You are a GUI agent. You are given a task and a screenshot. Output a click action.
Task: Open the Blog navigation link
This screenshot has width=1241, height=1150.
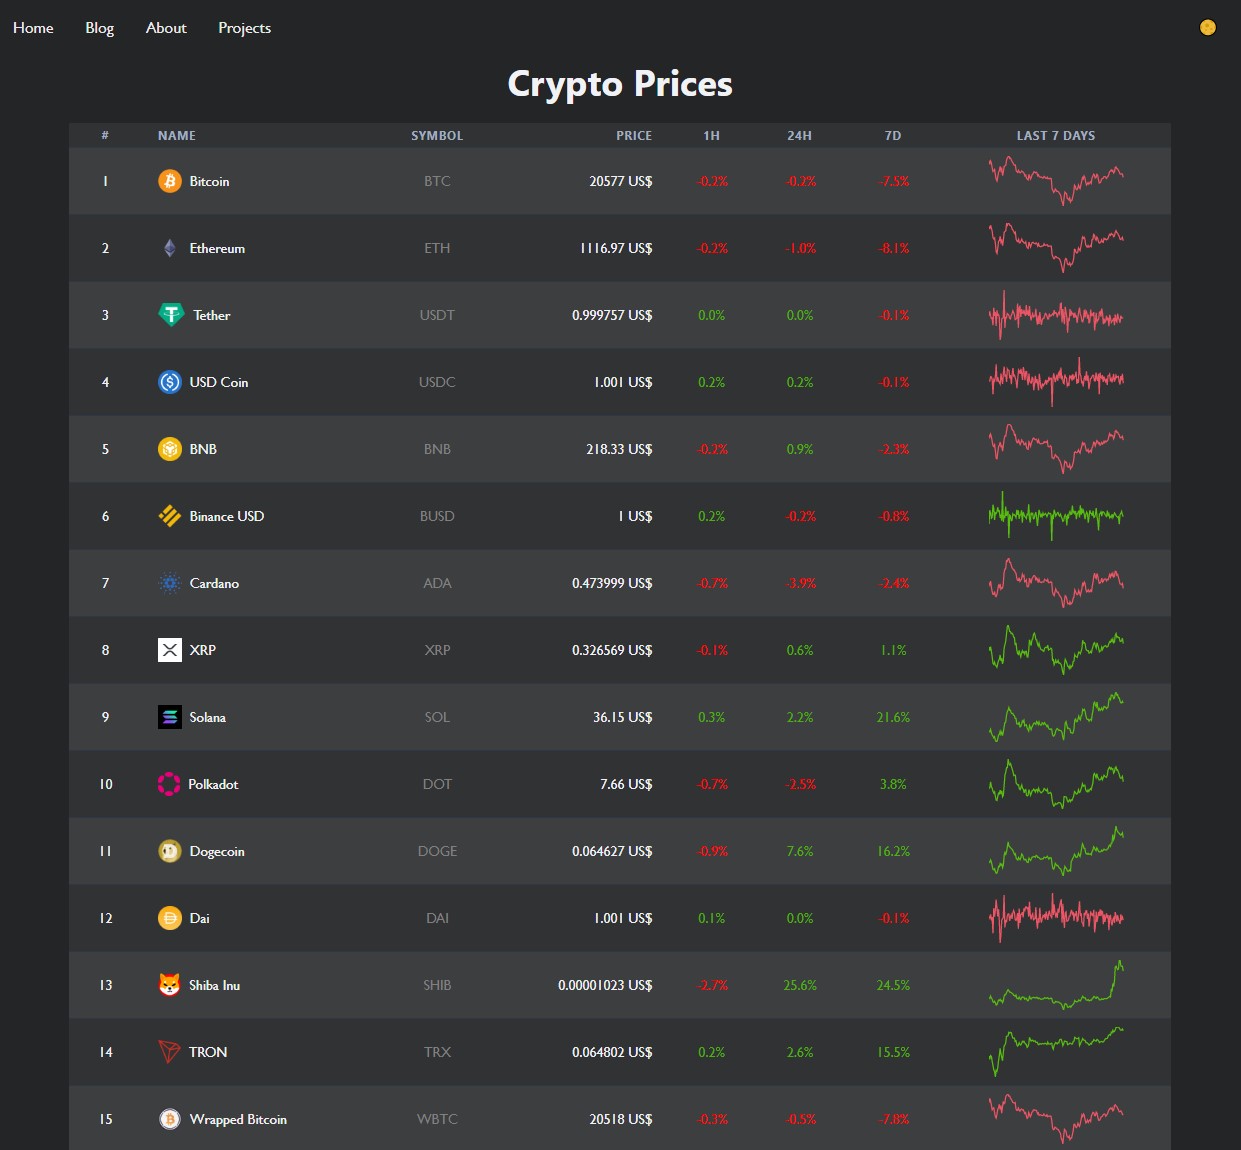coord(100,28)
